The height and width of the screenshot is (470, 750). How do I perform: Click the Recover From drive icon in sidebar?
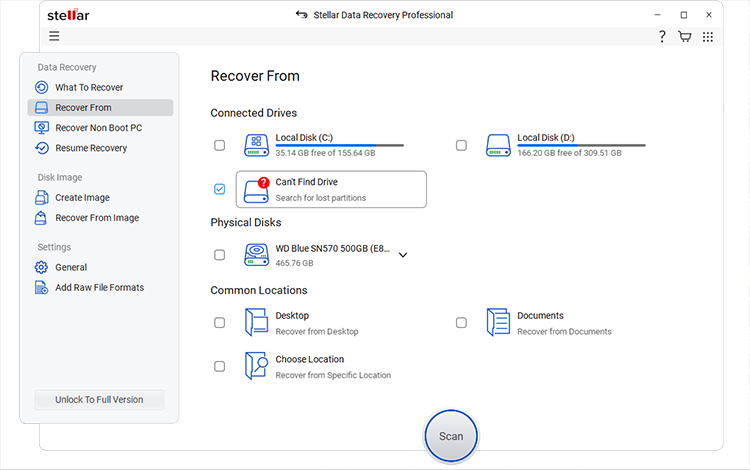[x=42, y=108]
